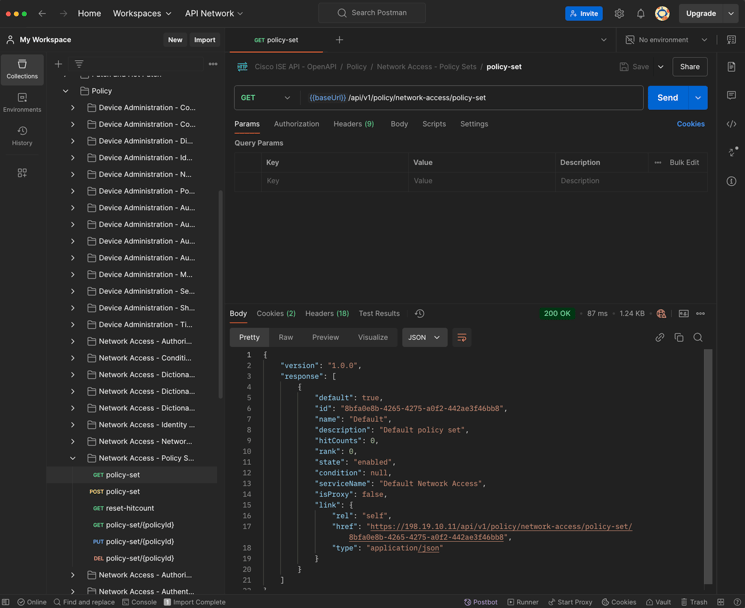
Task: Open the Cookies link beside request tabs
Action: (690, 124)
